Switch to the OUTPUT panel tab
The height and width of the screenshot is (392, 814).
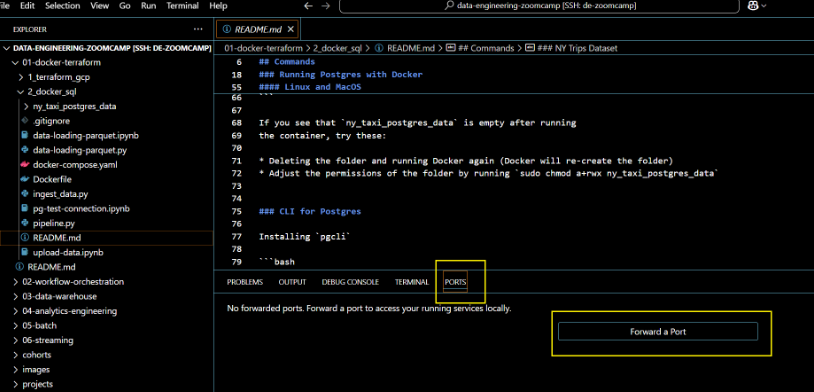click(x=292, y=282)
